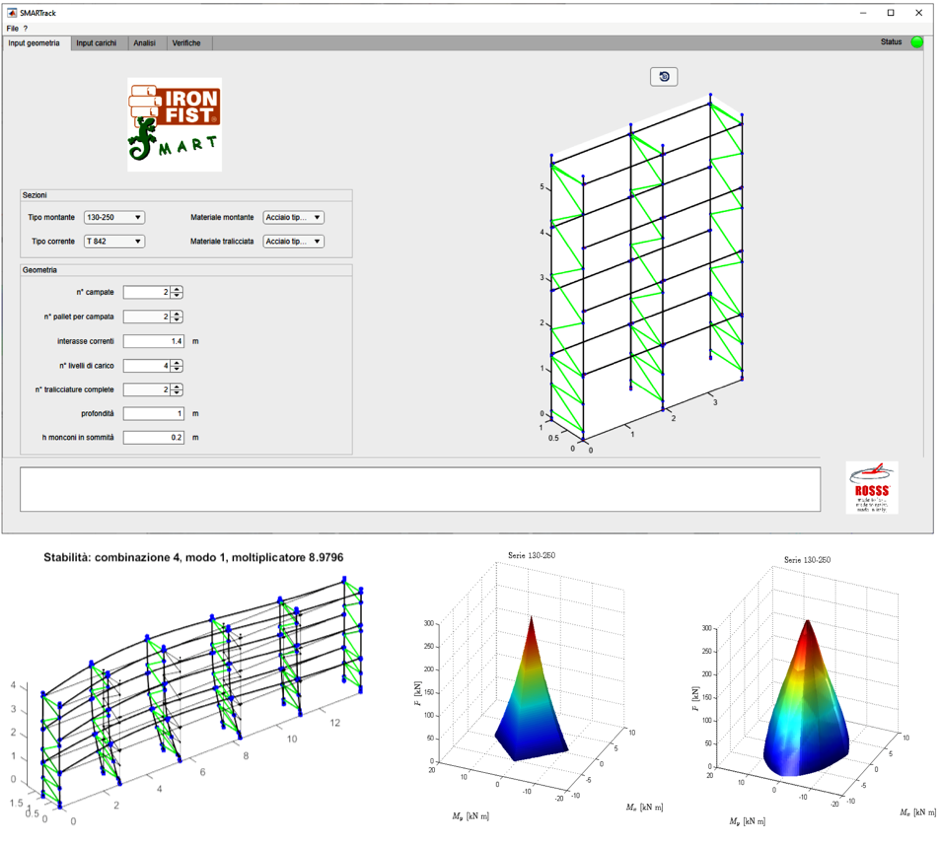Viewport: 940px width, 846px height.
Task: Change n° livelli di carico stepper
Action: [x=176, y=366]
